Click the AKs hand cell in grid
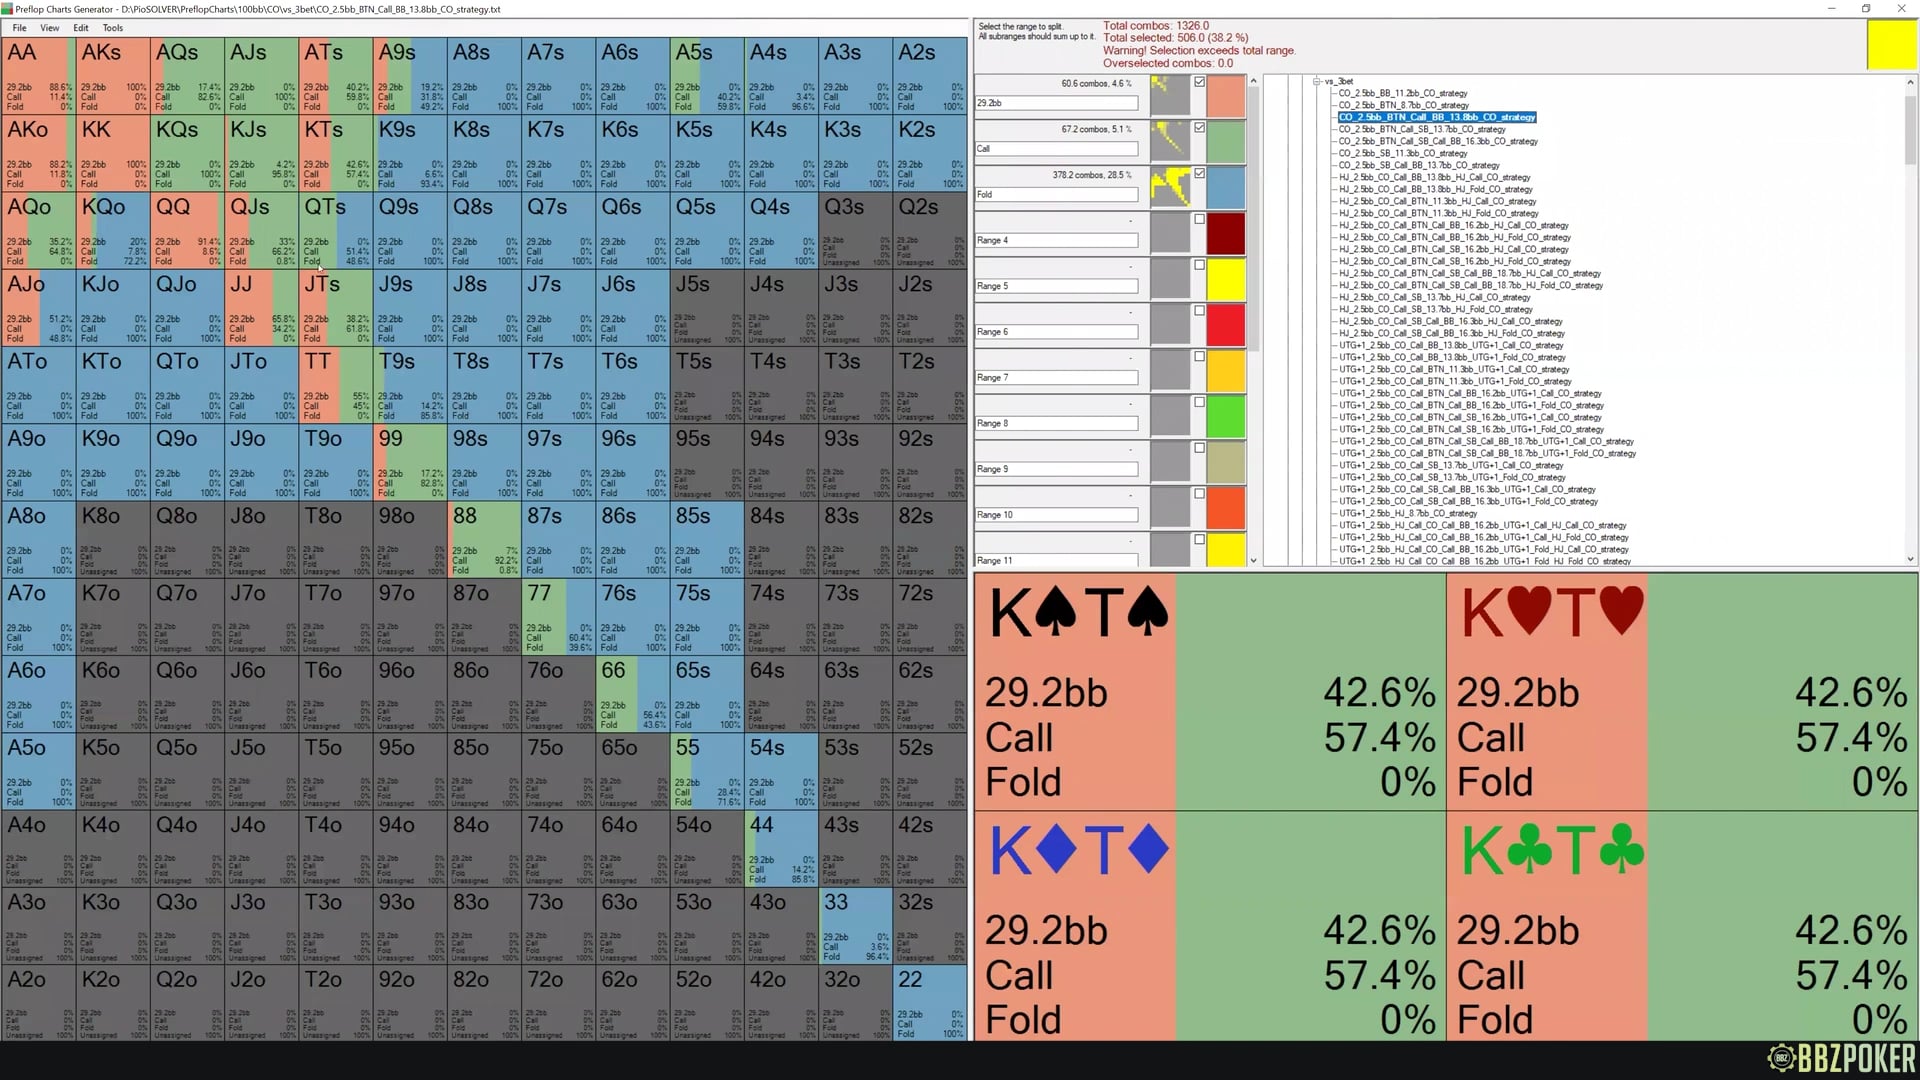The image size is (1920, 1080). (113, 76)
